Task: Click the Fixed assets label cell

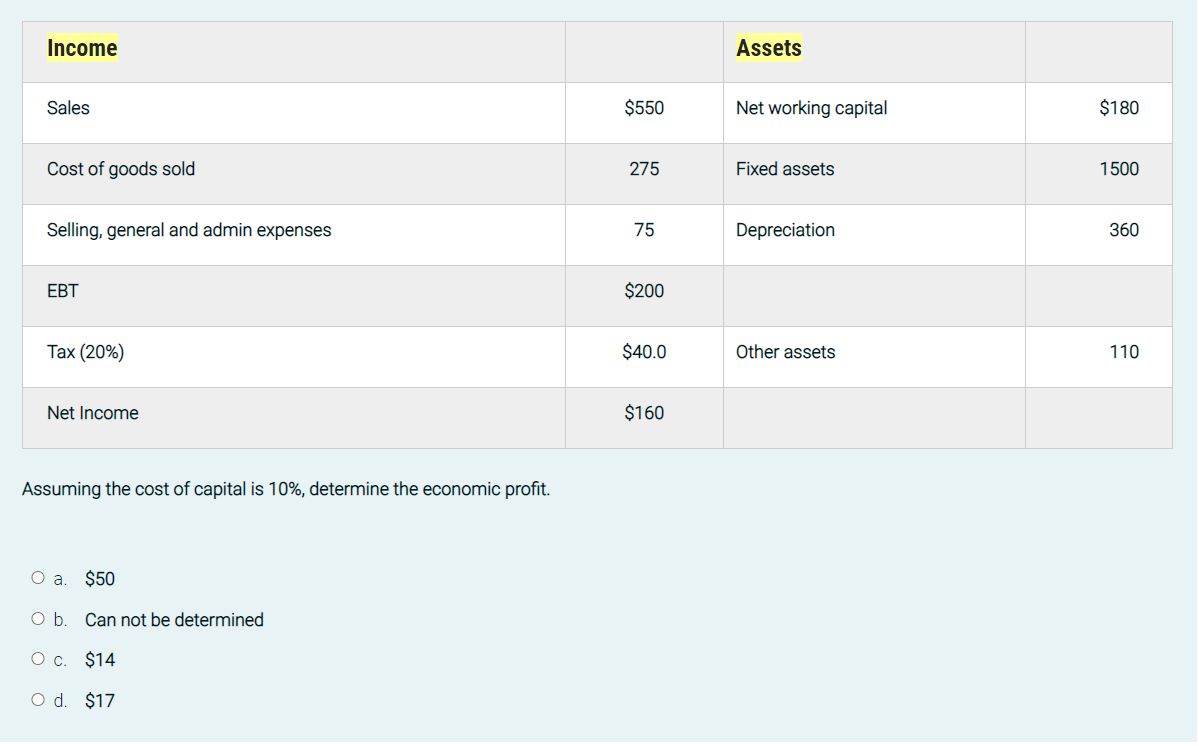Action: click(784, 169)
